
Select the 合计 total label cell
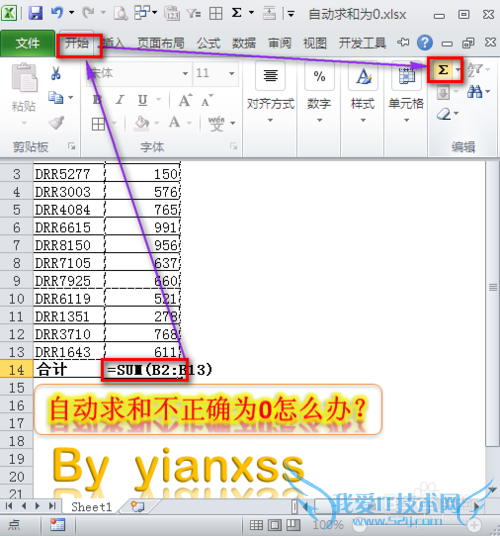(x=68, y=369)
